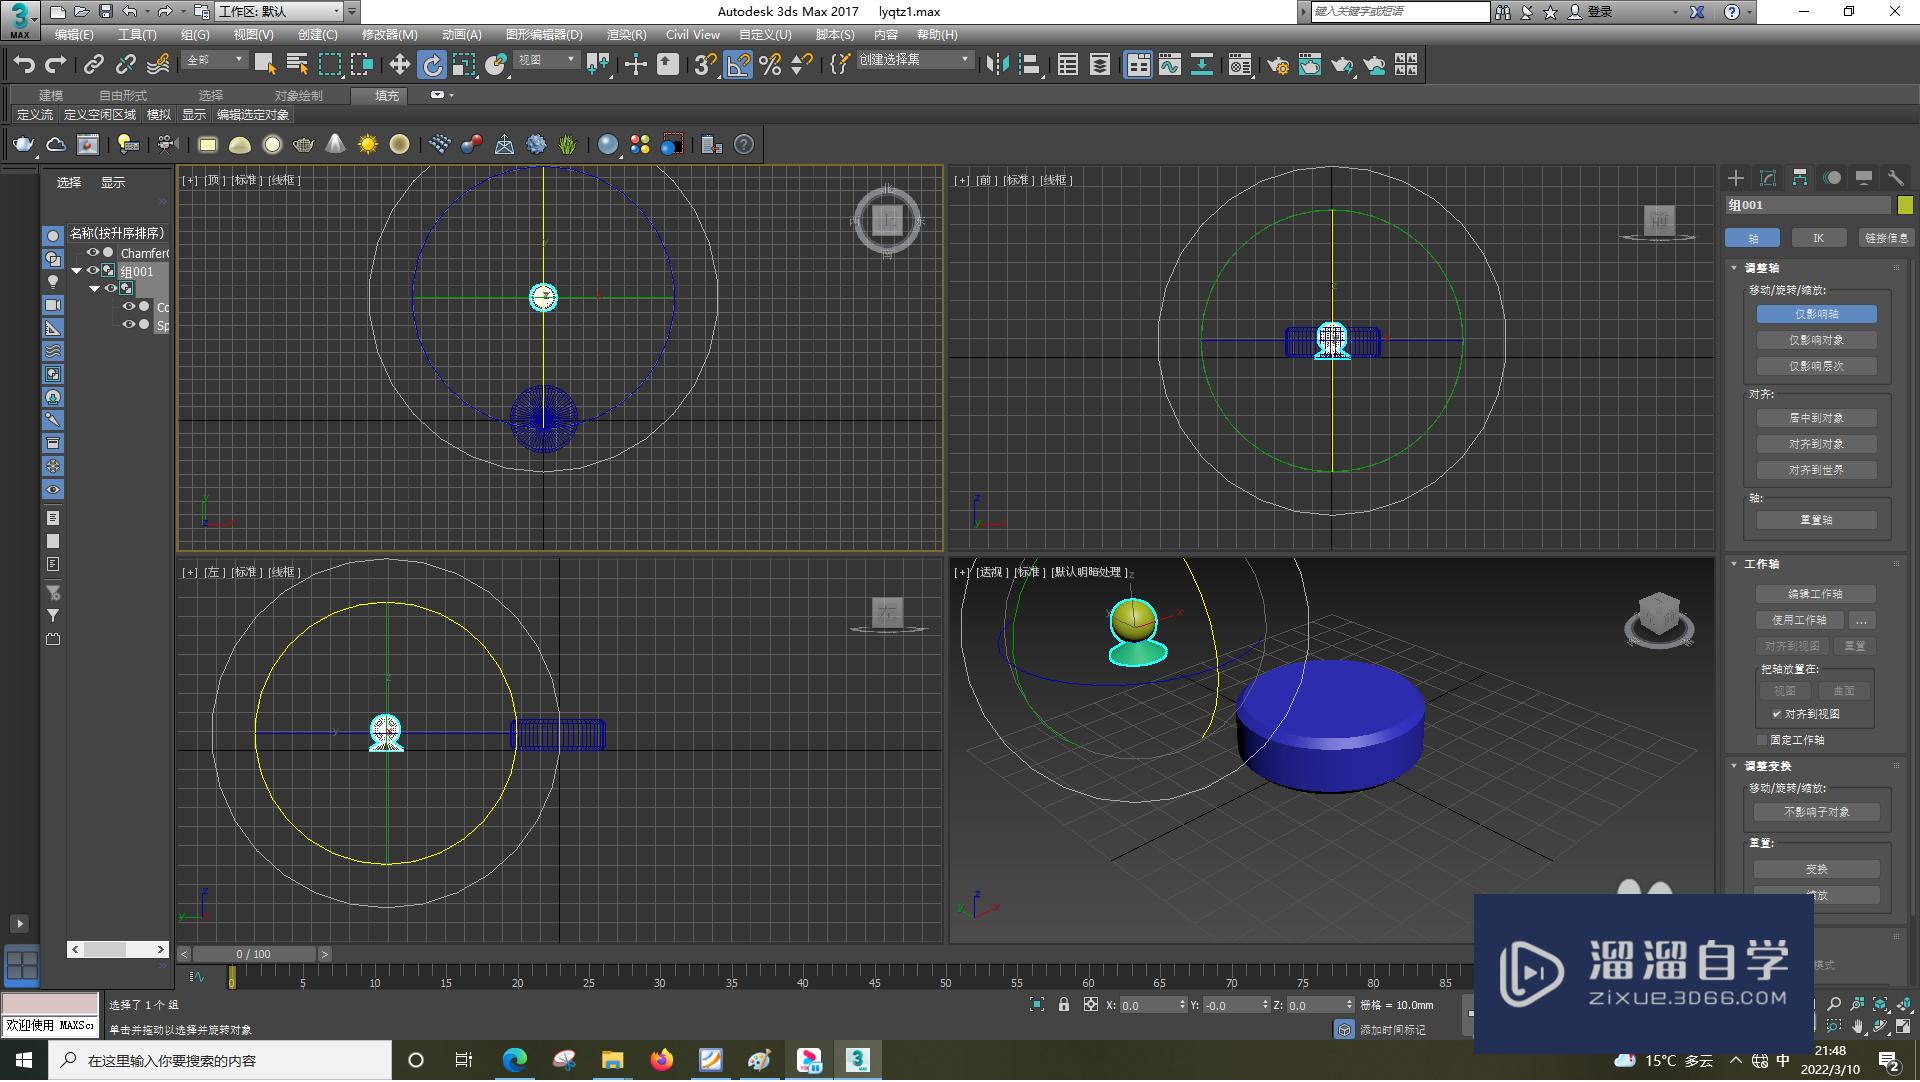Screen dimensions: 1920x1082
Task: Collapse the 调整变换 rollout
Action: pyautogui.click(x=1735, y=766)
